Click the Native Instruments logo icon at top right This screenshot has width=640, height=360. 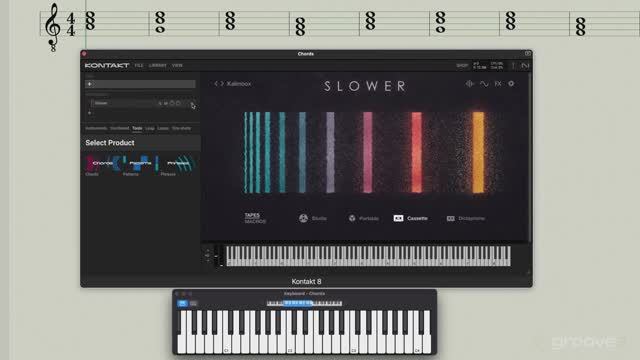tap(525, 65)
